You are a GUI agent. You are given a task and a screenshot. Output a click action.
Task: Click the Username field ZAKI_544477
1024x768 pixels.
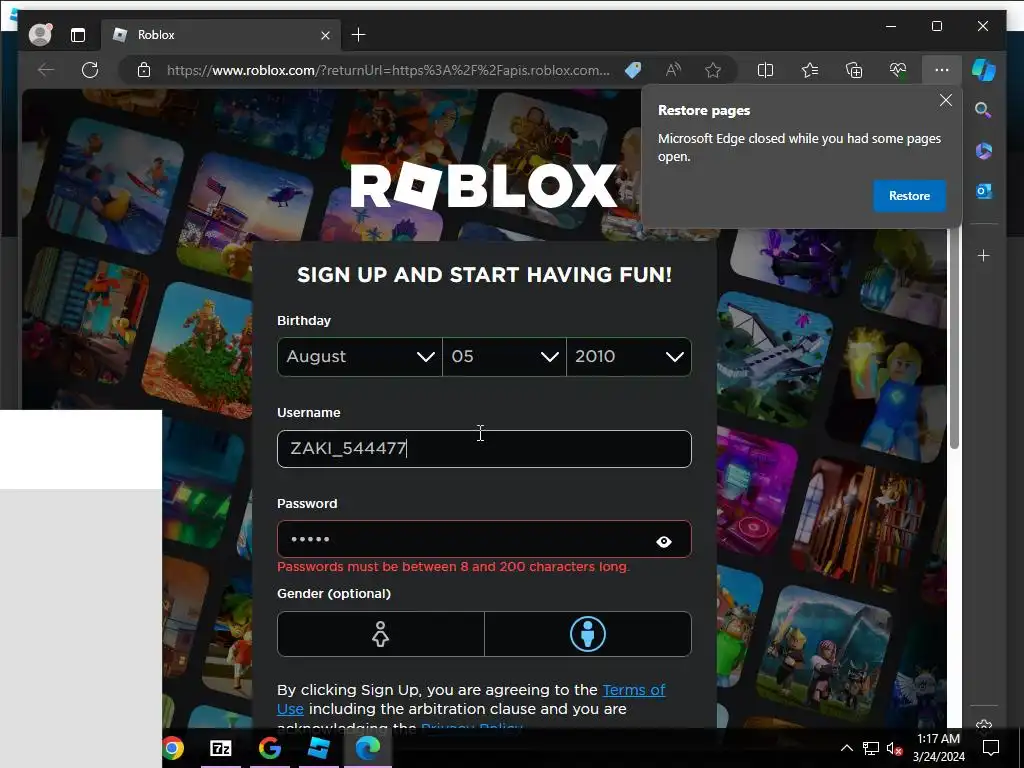[x=484, y=449]
